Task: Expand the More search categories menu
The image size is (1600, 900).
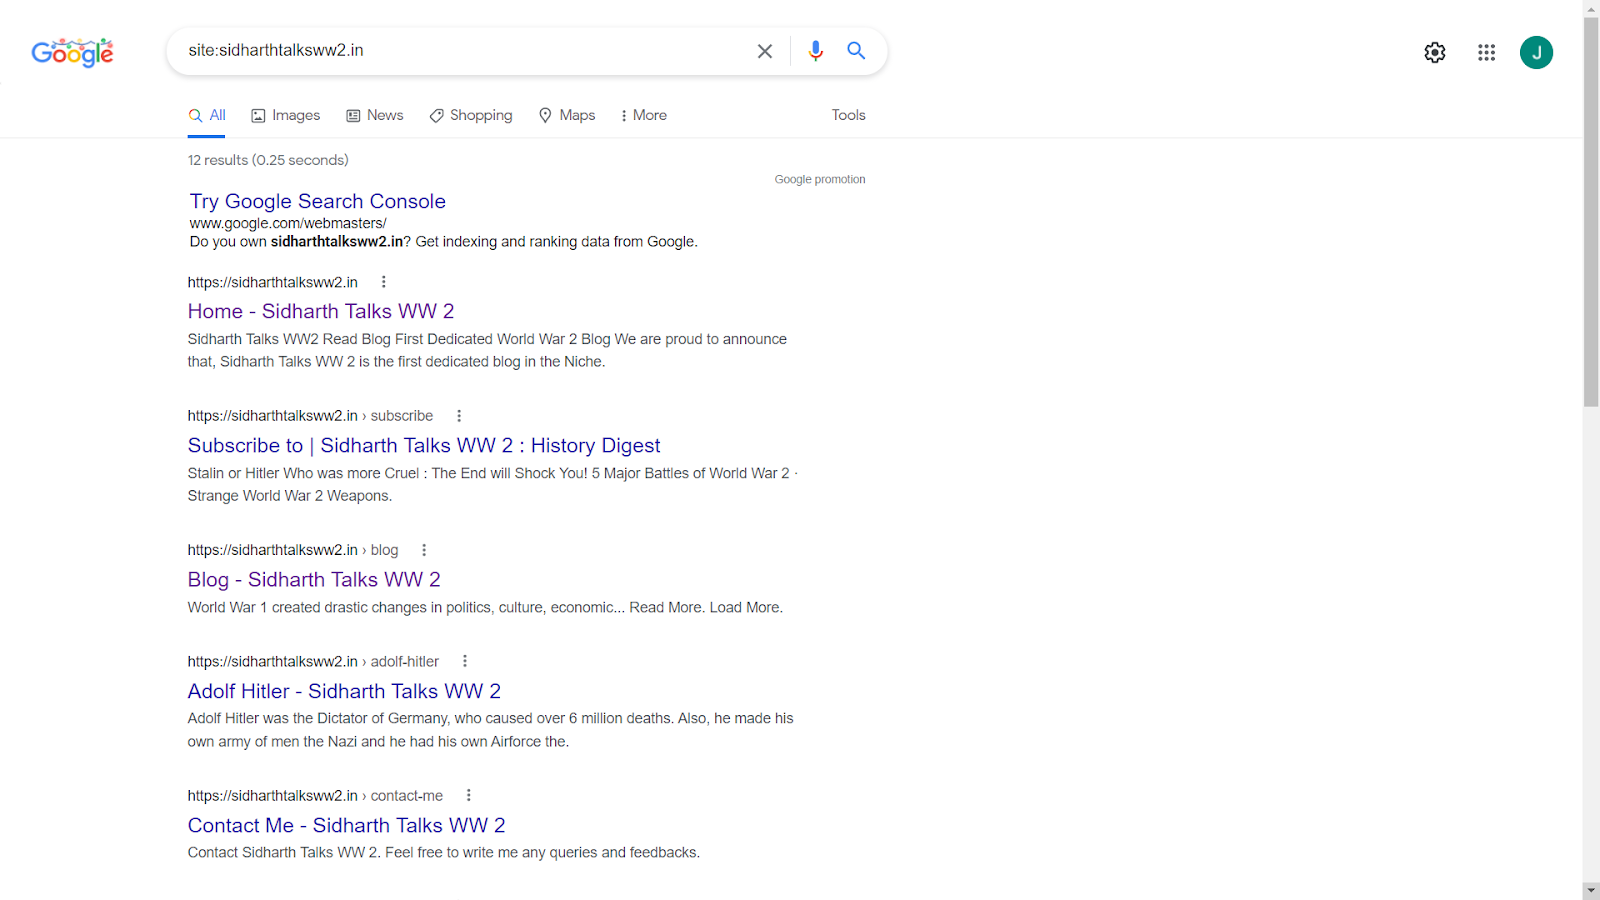Action: pos(643,116)
